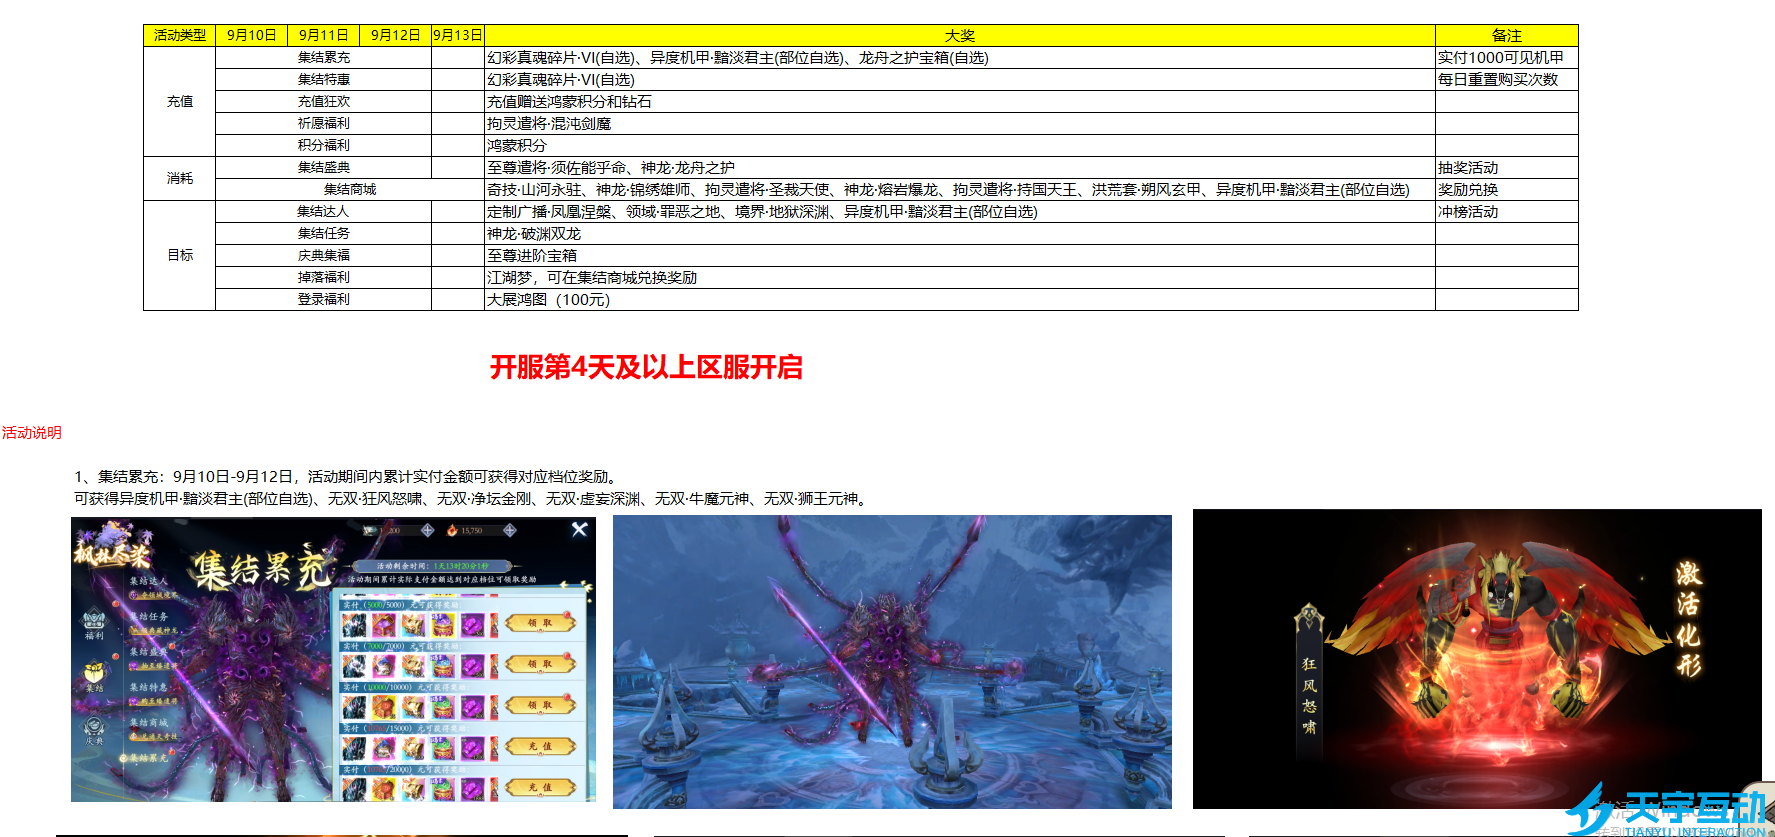The width and height of the screenshot is (1775, 837).
Task: Click the dark mecha reward icon in the 7000 row
Action: 354,666
